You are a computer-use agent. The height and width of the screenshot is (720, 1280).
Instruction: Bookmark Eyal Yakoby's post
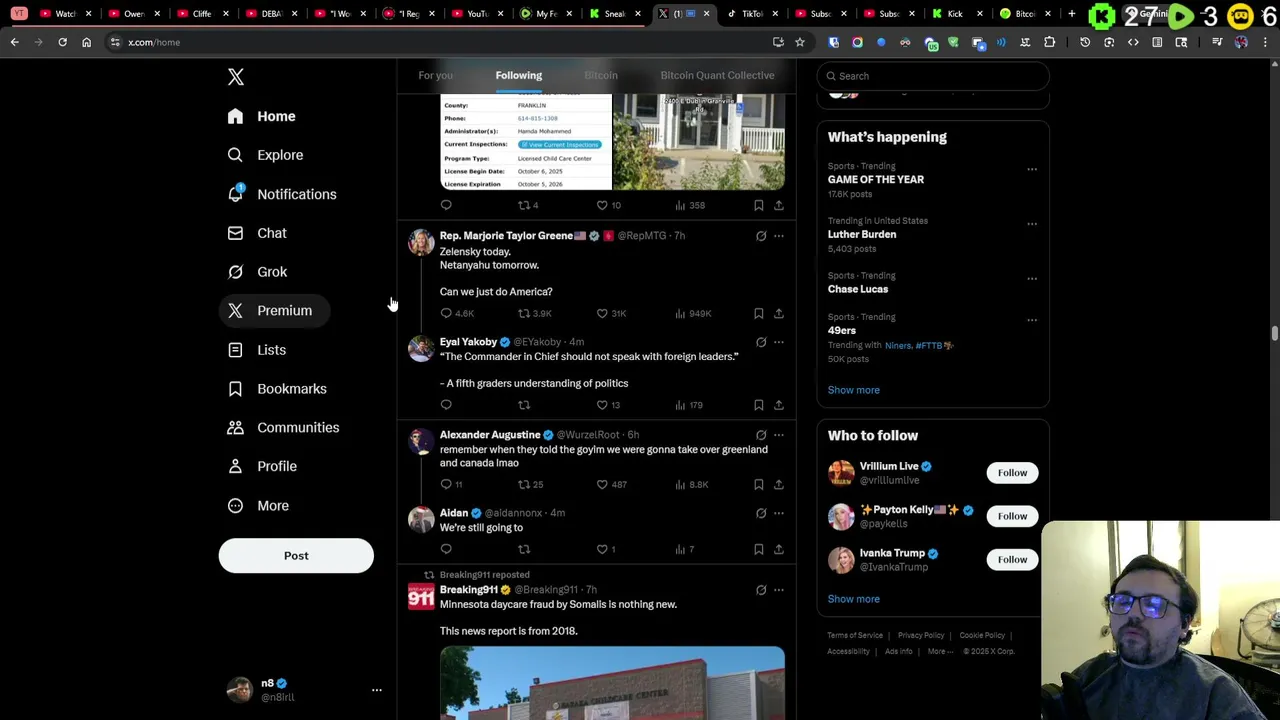758,405
